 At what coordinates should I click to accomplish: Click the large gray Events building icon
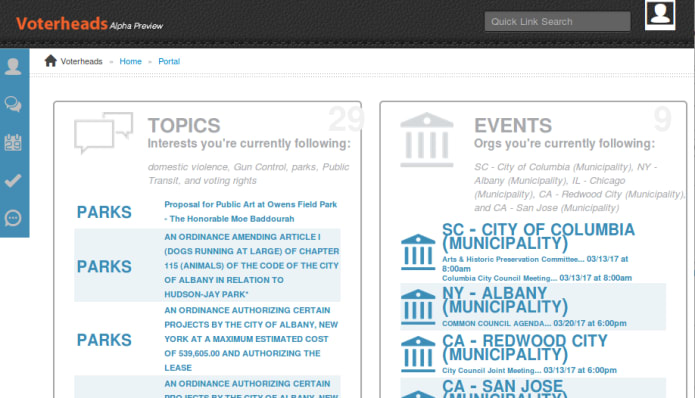click(427, 140)
